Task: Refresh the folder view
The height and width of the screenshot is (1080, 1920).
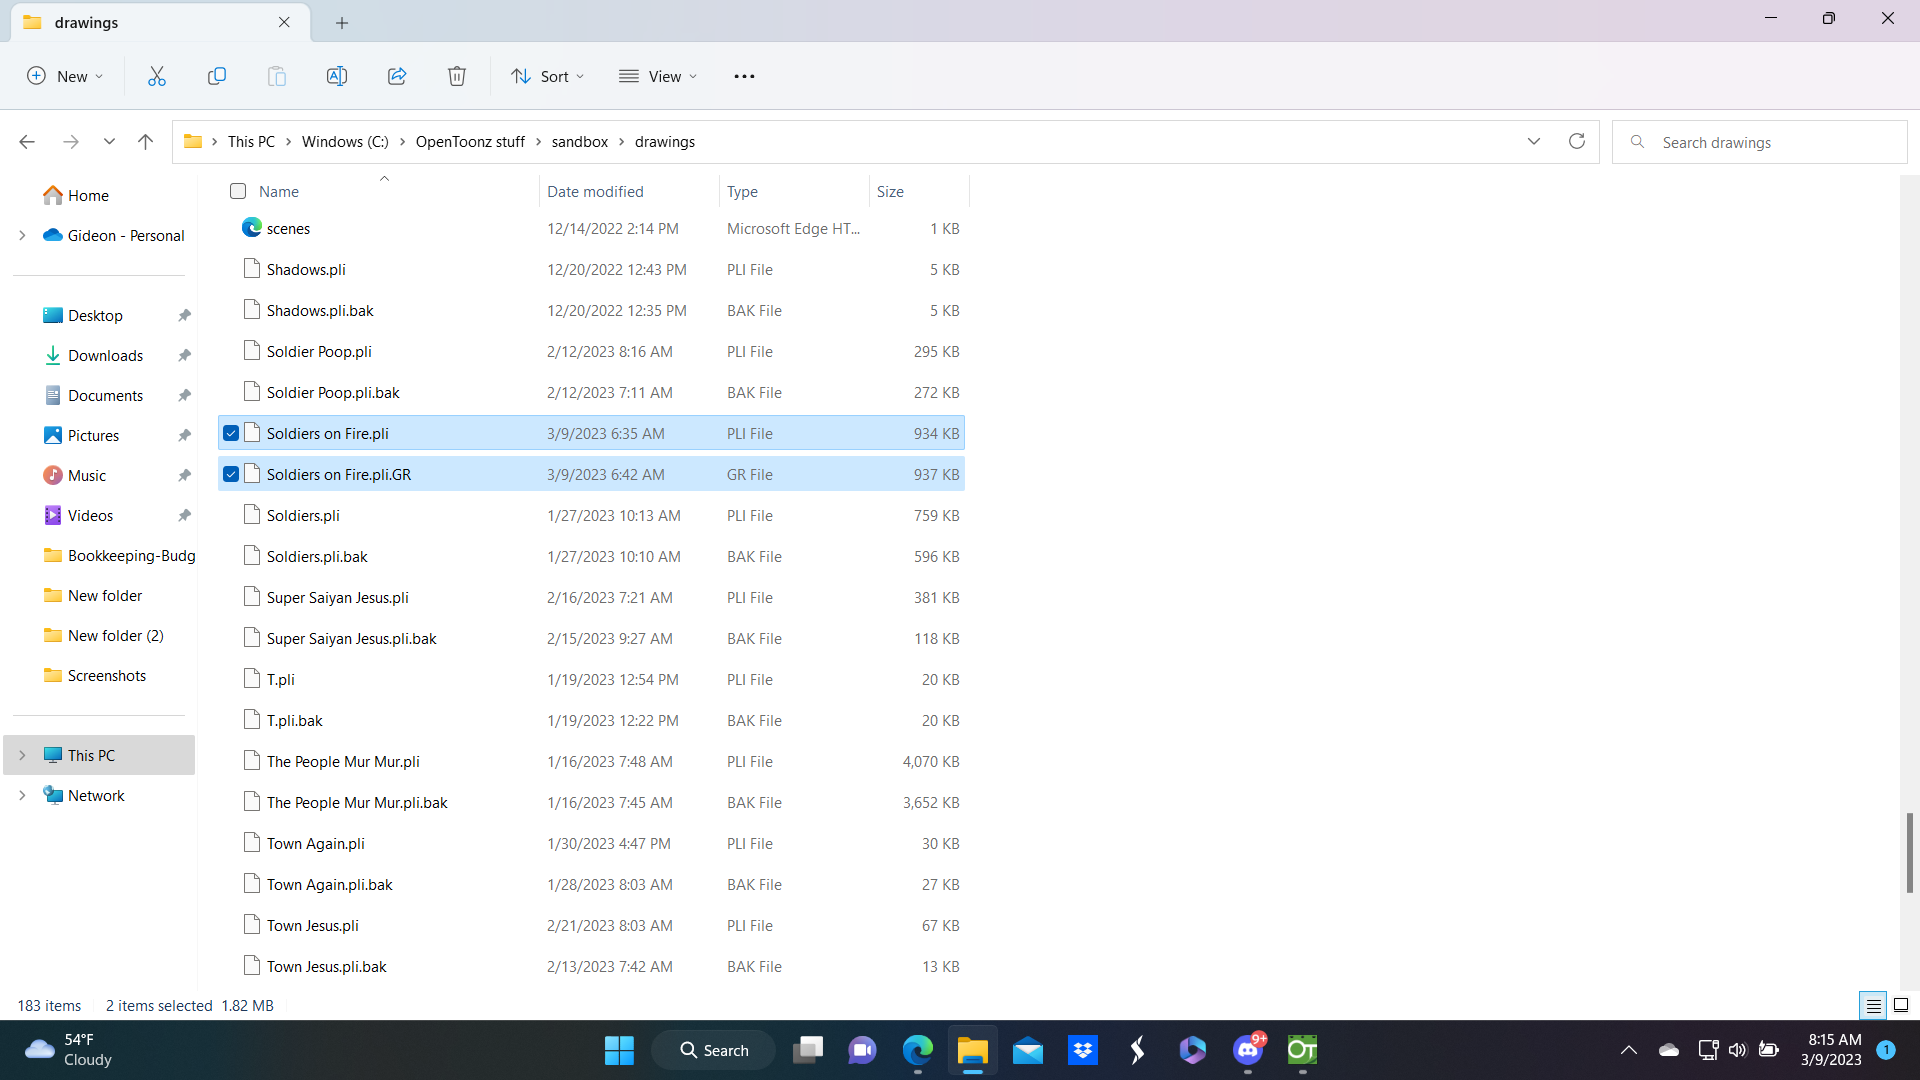Action: 1577,141
